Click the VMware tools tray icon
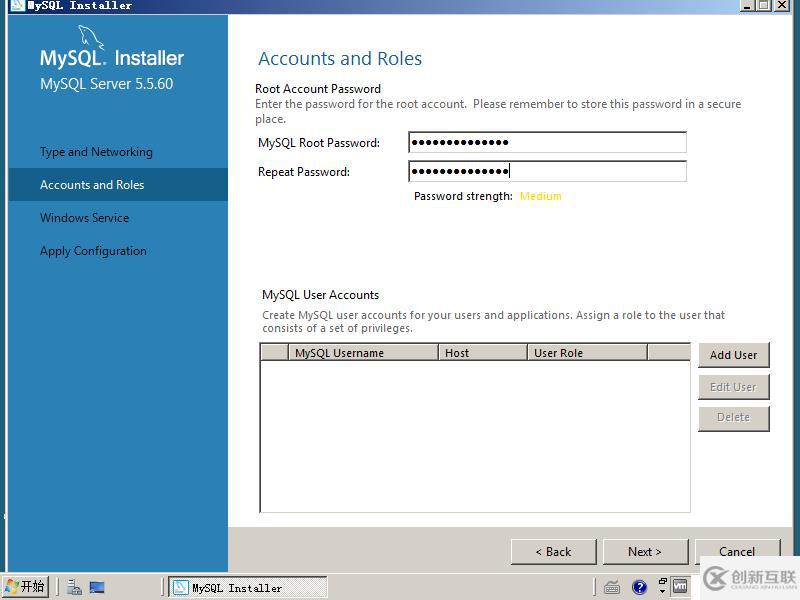 click(x=680, y=587)
